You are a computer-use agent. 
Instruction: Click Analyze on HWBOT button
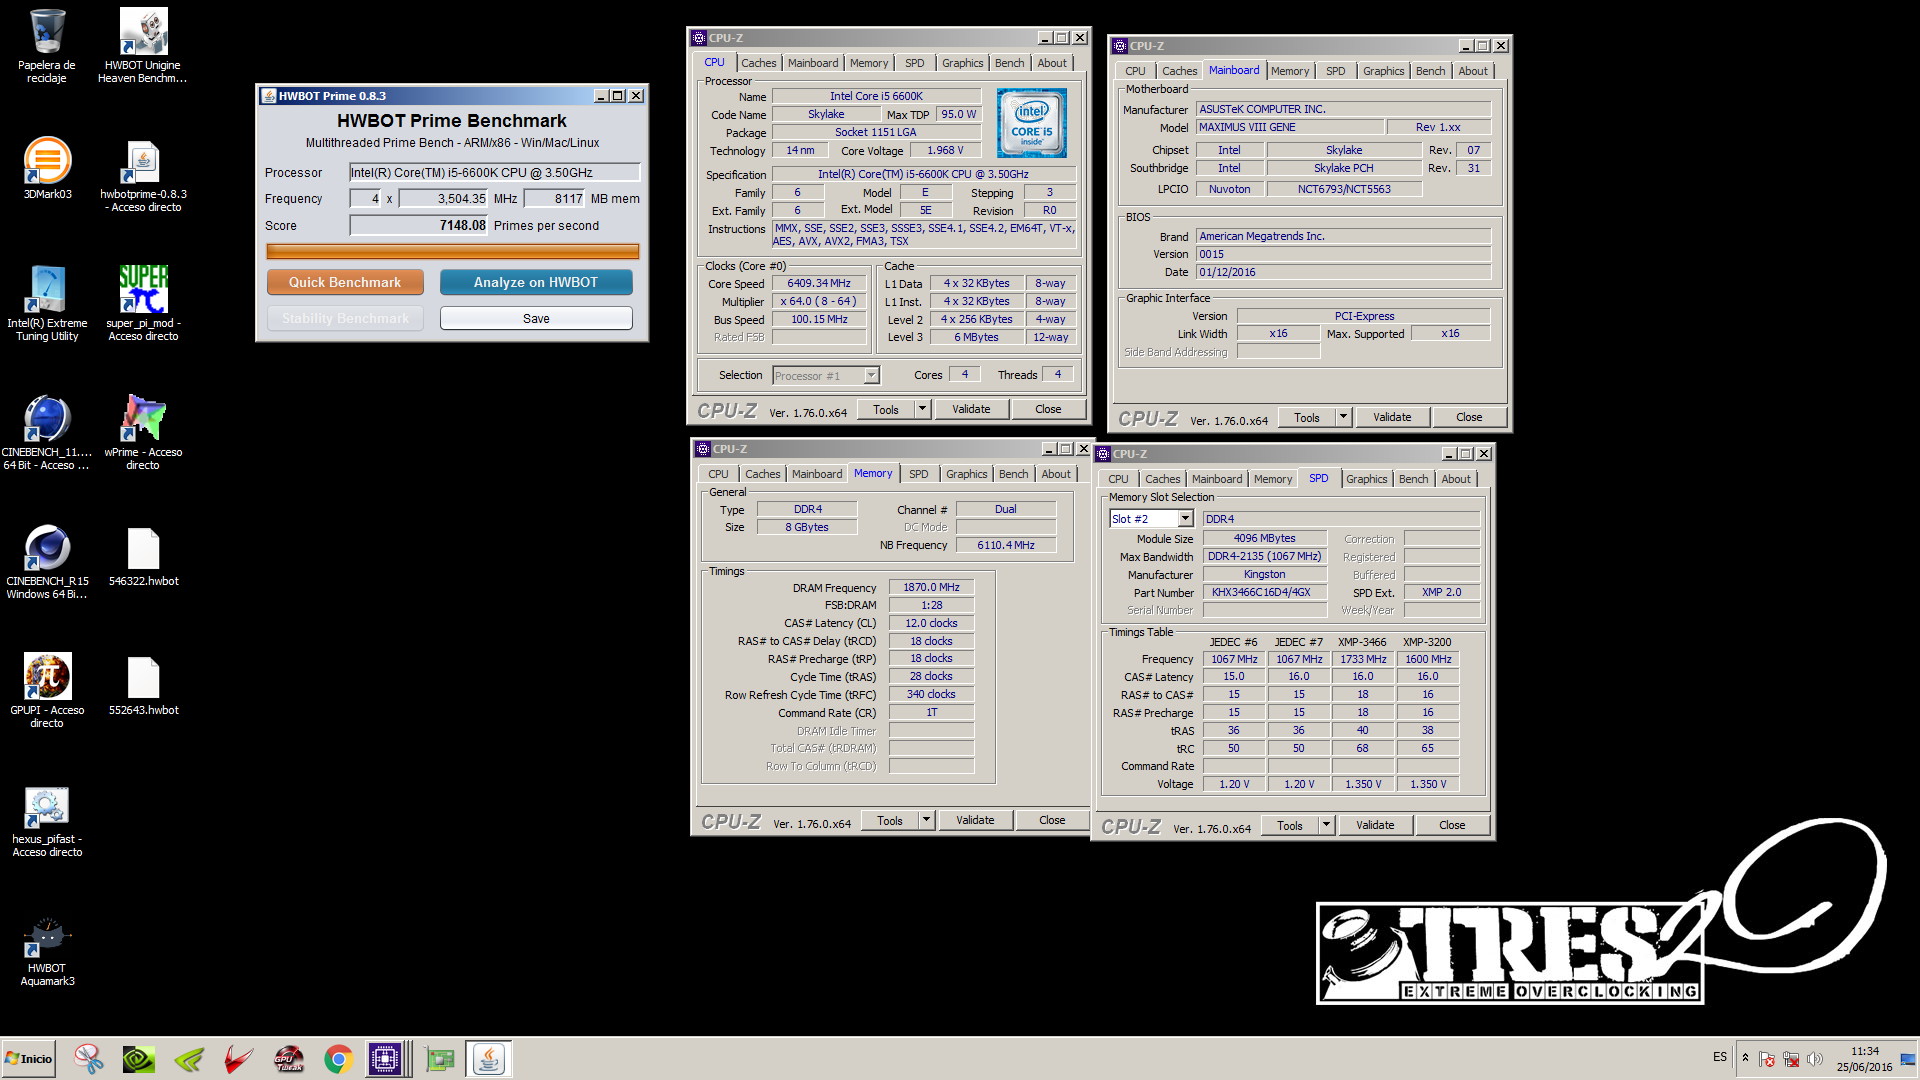pyautogui.click(x=536, y=283)
